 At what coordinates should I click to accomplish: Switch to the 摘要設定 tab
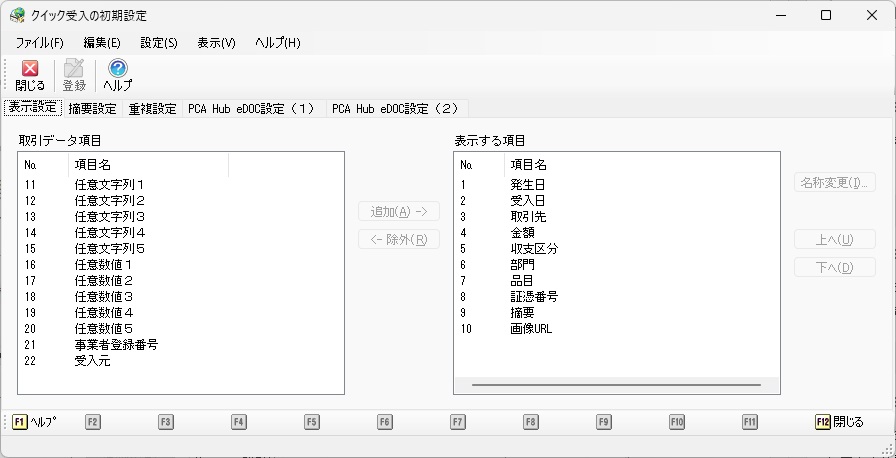pyautogui.click(x=92, y=109)
